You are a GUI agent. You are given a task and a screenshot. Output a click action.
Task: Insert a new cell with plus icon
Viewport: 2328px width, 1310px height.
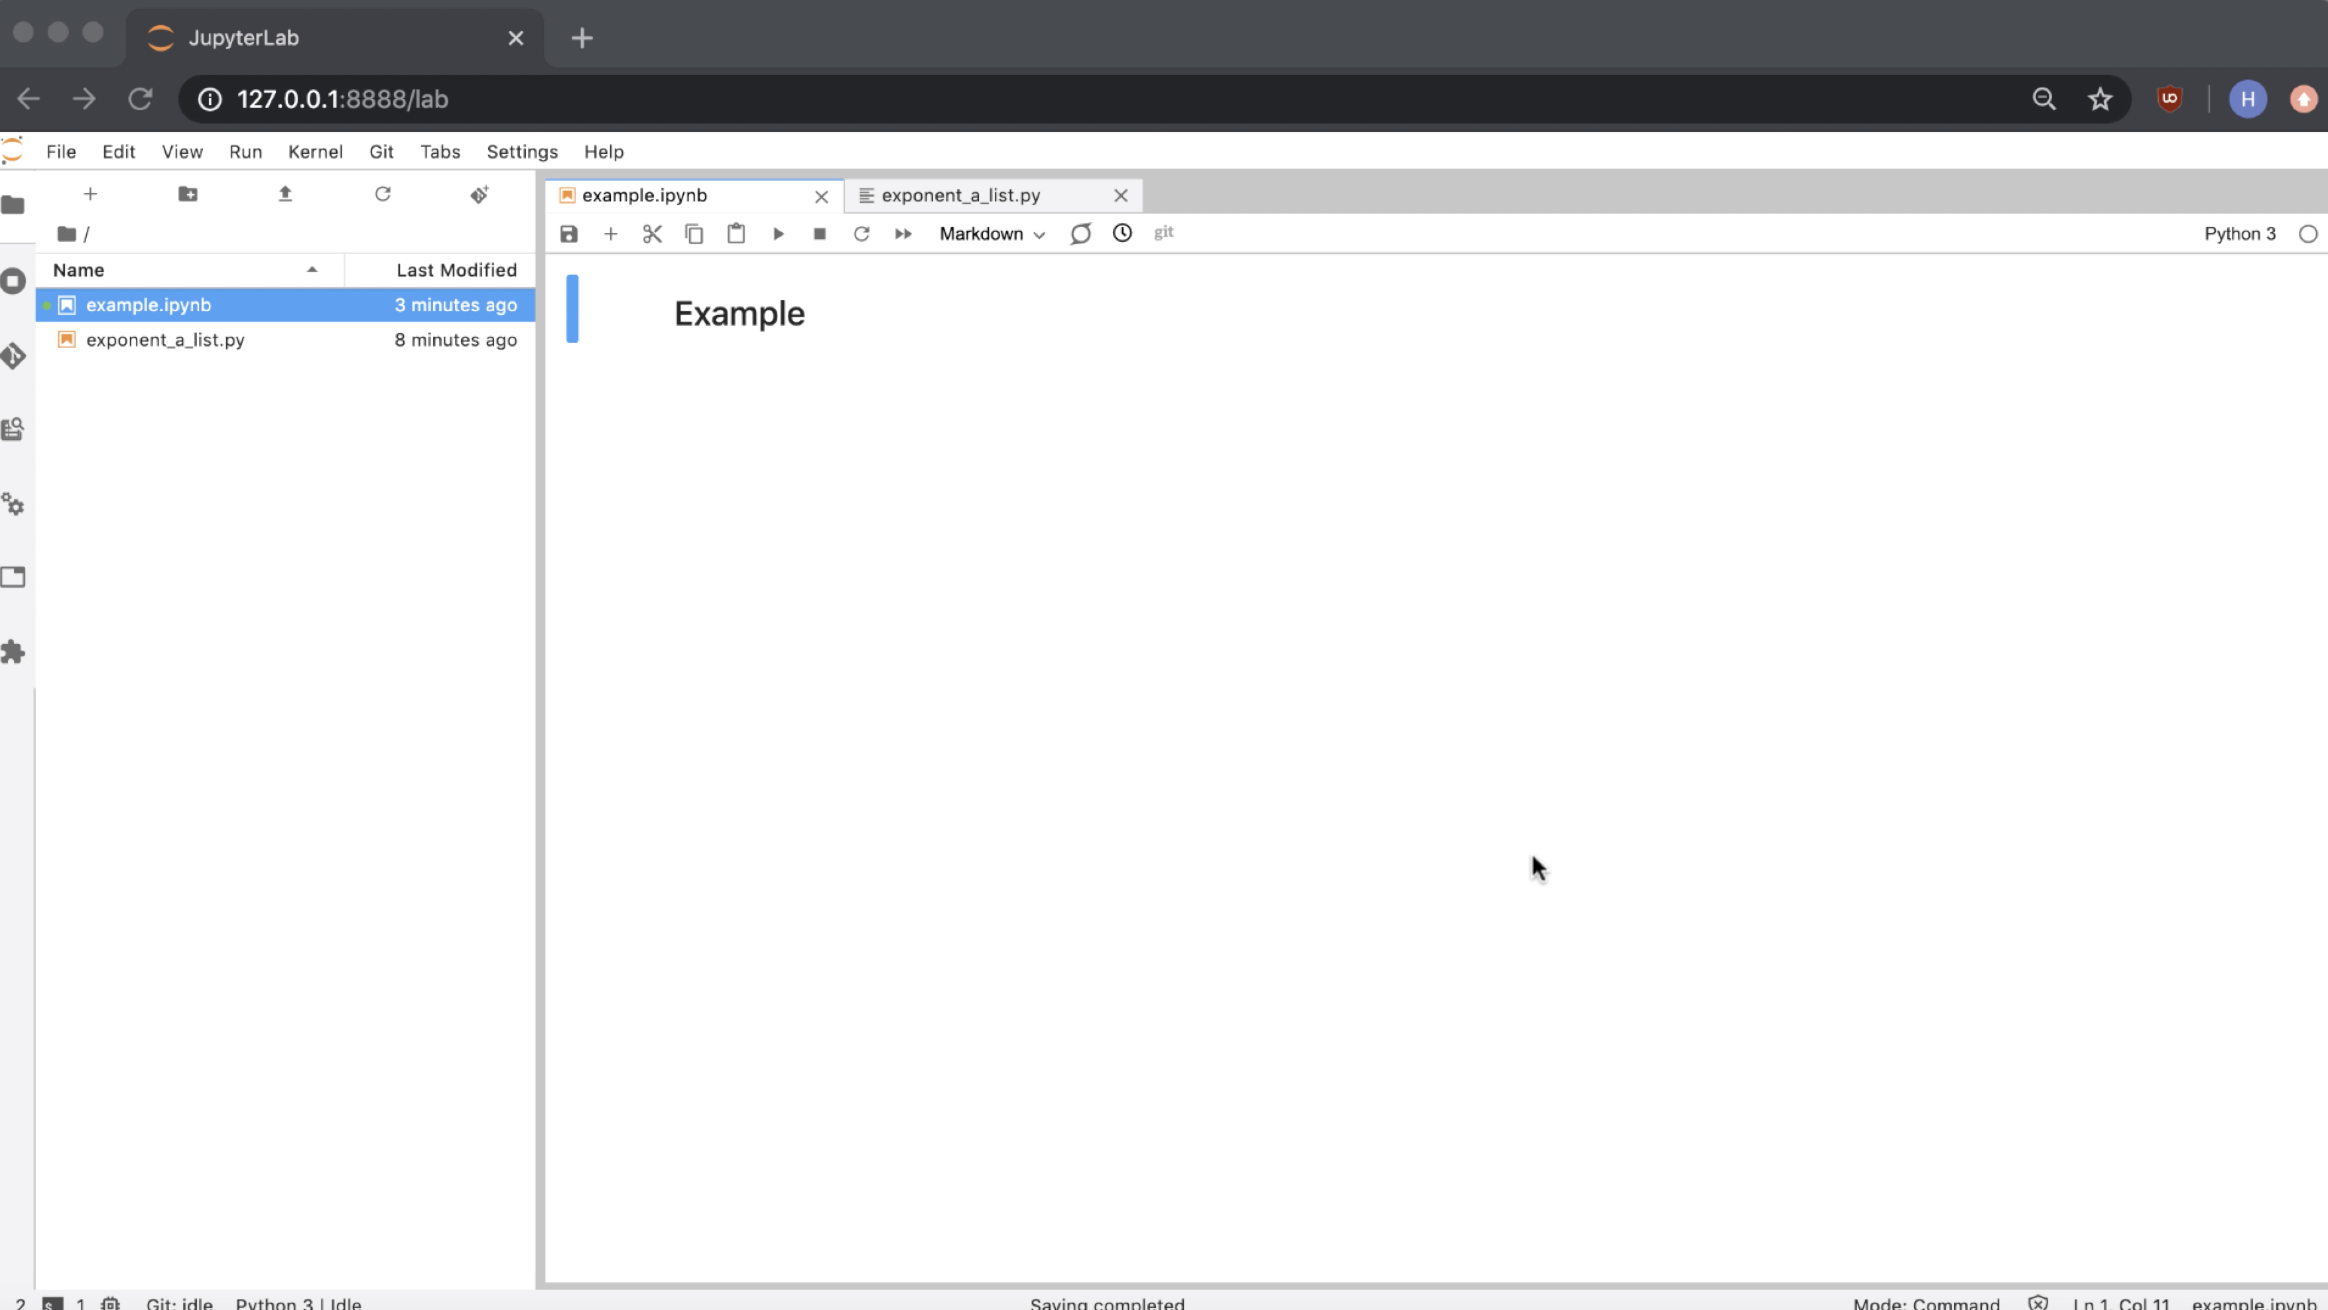pos(611,234)
